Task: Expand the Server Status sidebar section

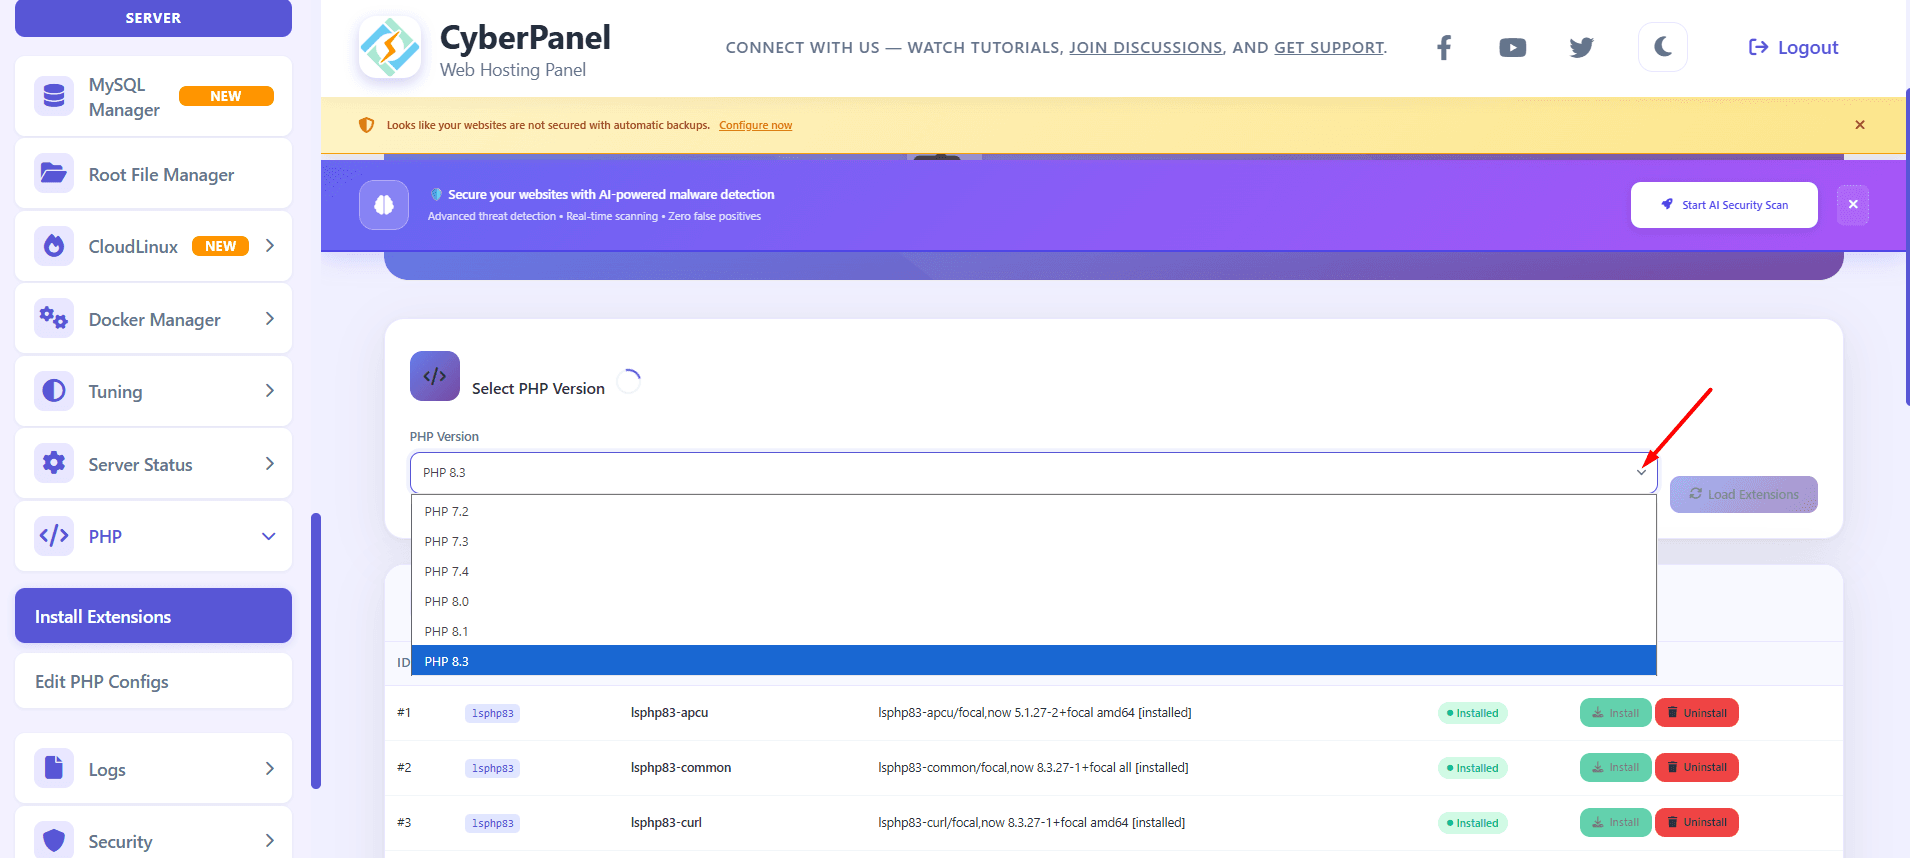Action: click(269, 464)
